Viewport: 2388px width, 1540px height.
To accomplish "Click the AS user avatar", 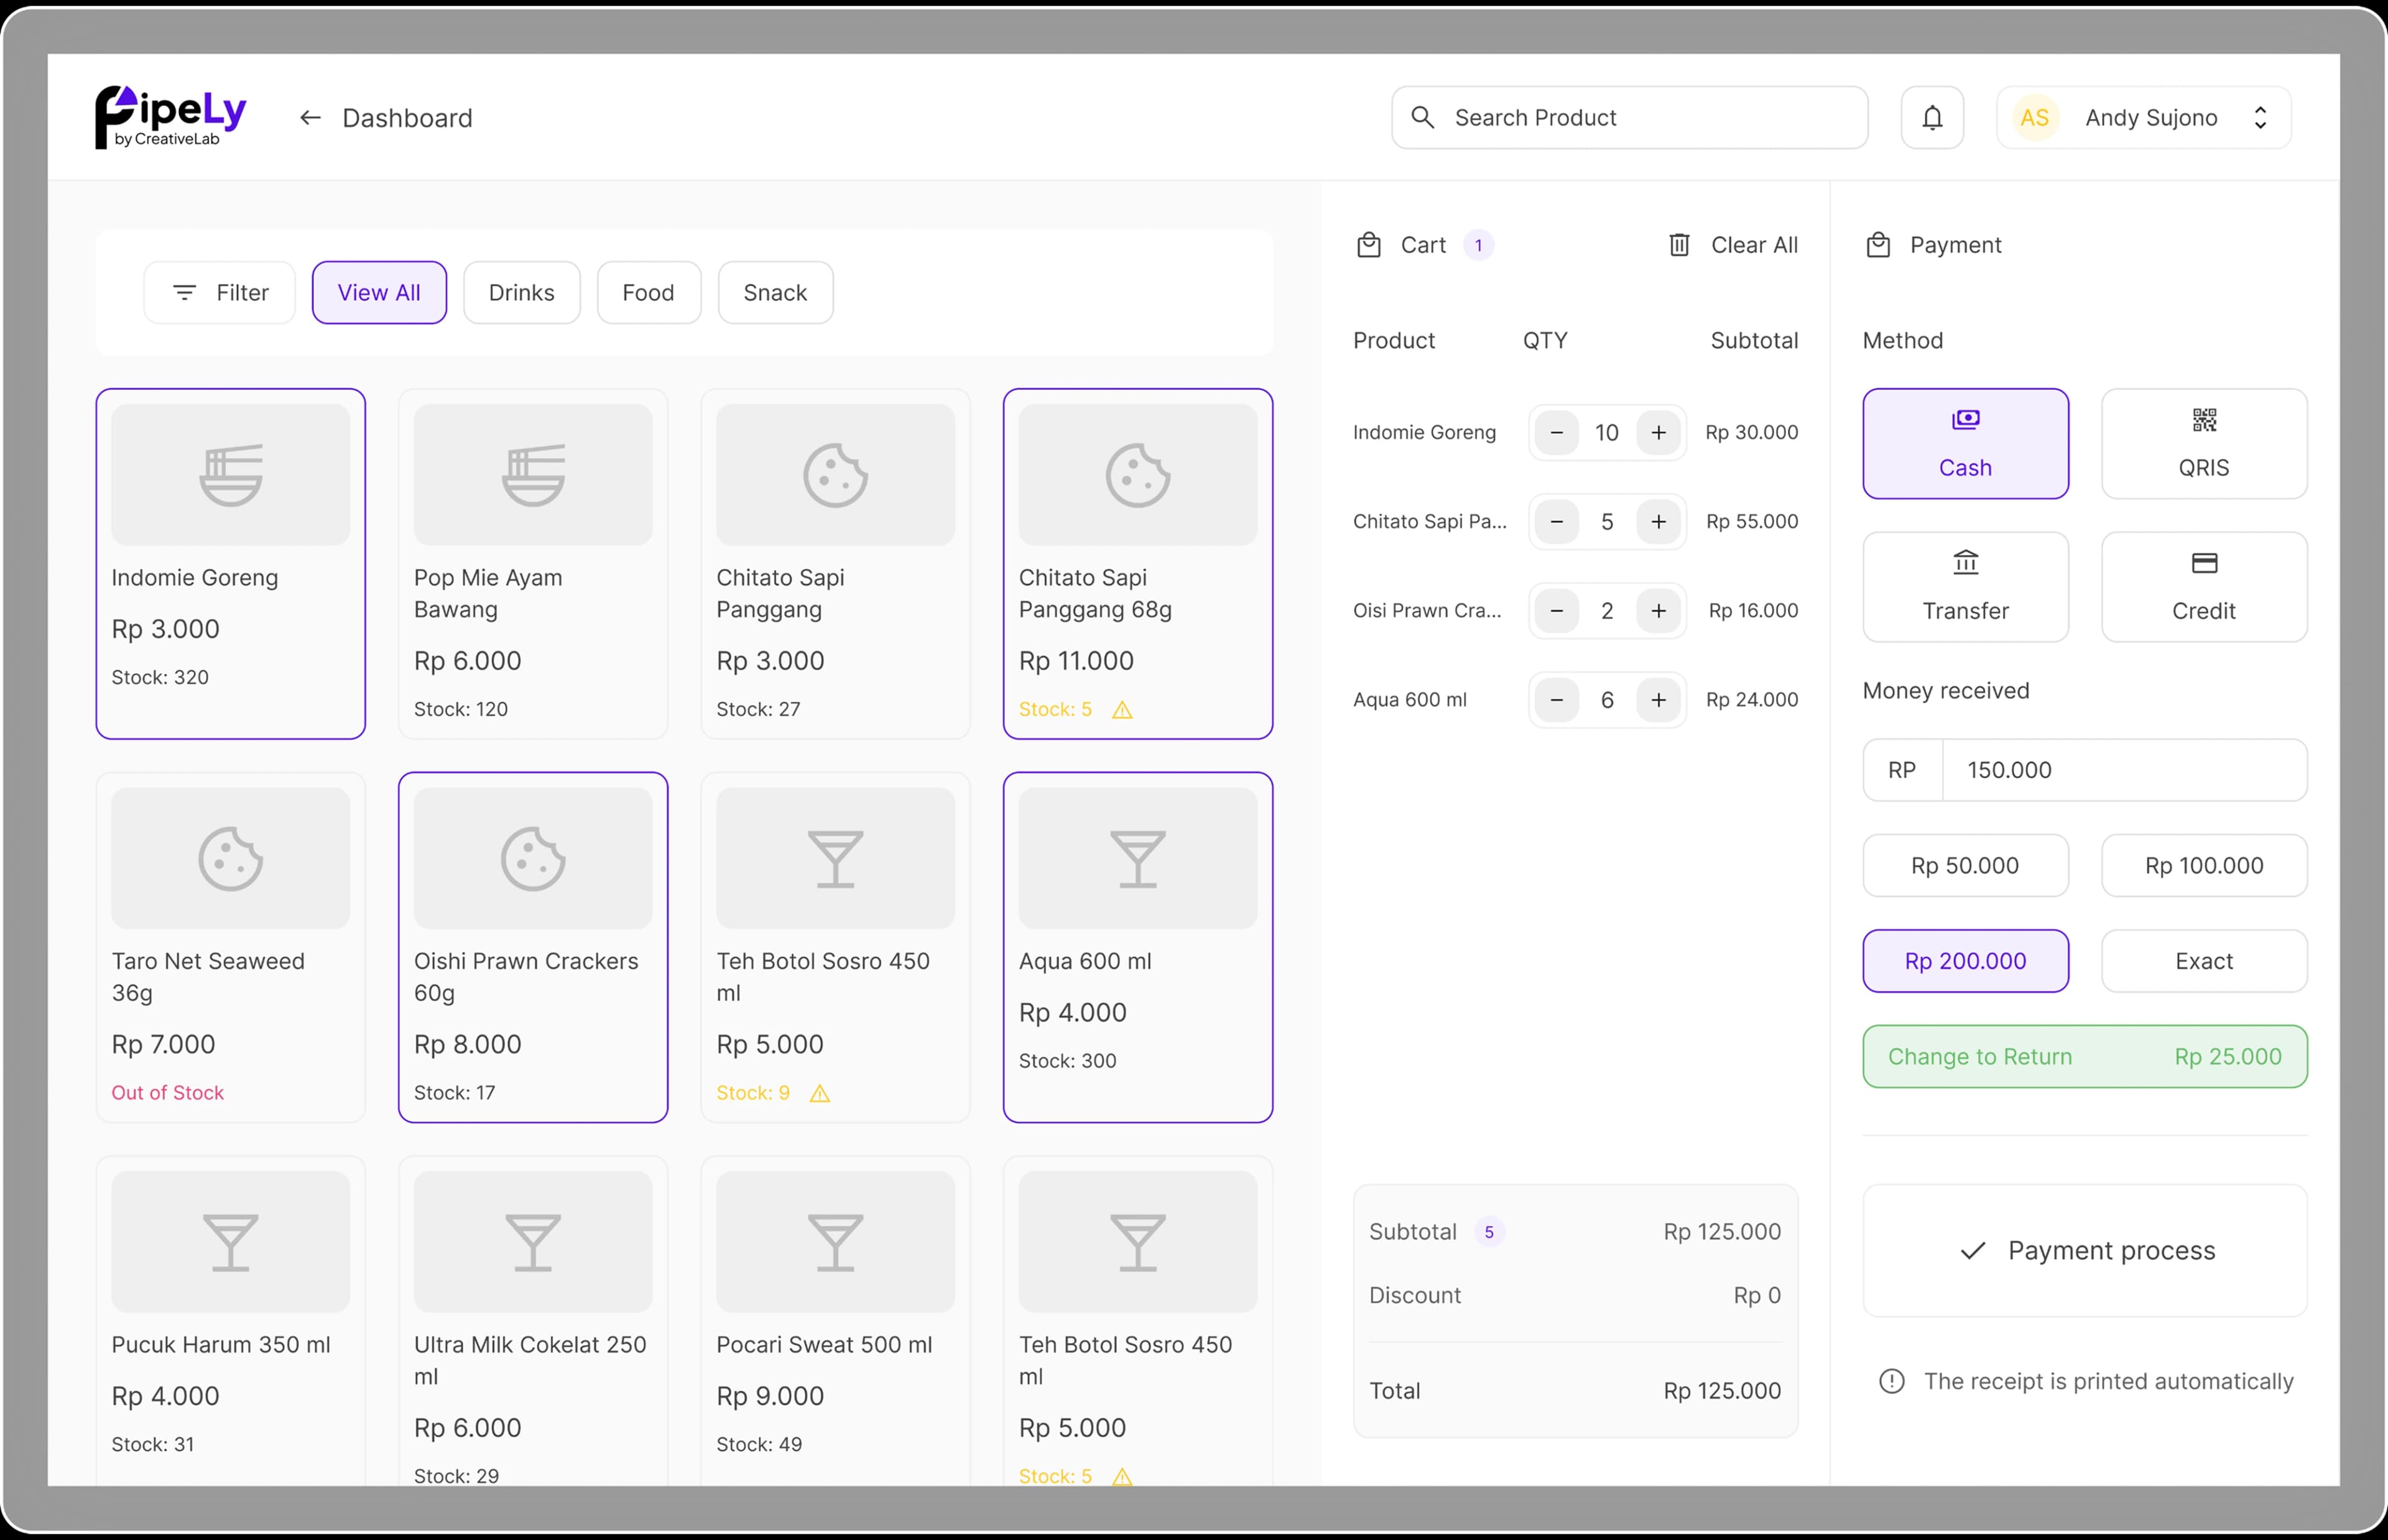I will click(2034, 118).
